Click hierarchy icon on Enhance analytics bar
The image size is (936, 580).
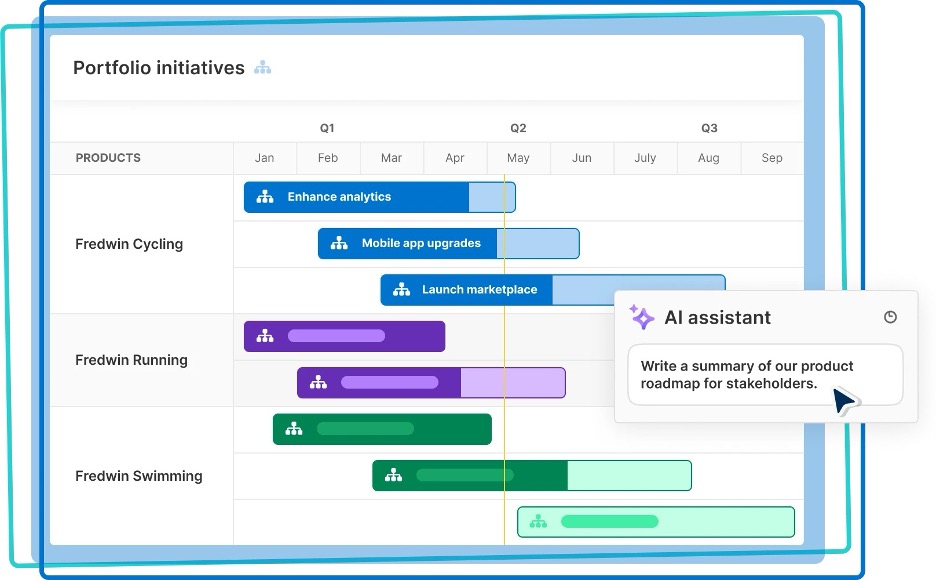(265, 197)
